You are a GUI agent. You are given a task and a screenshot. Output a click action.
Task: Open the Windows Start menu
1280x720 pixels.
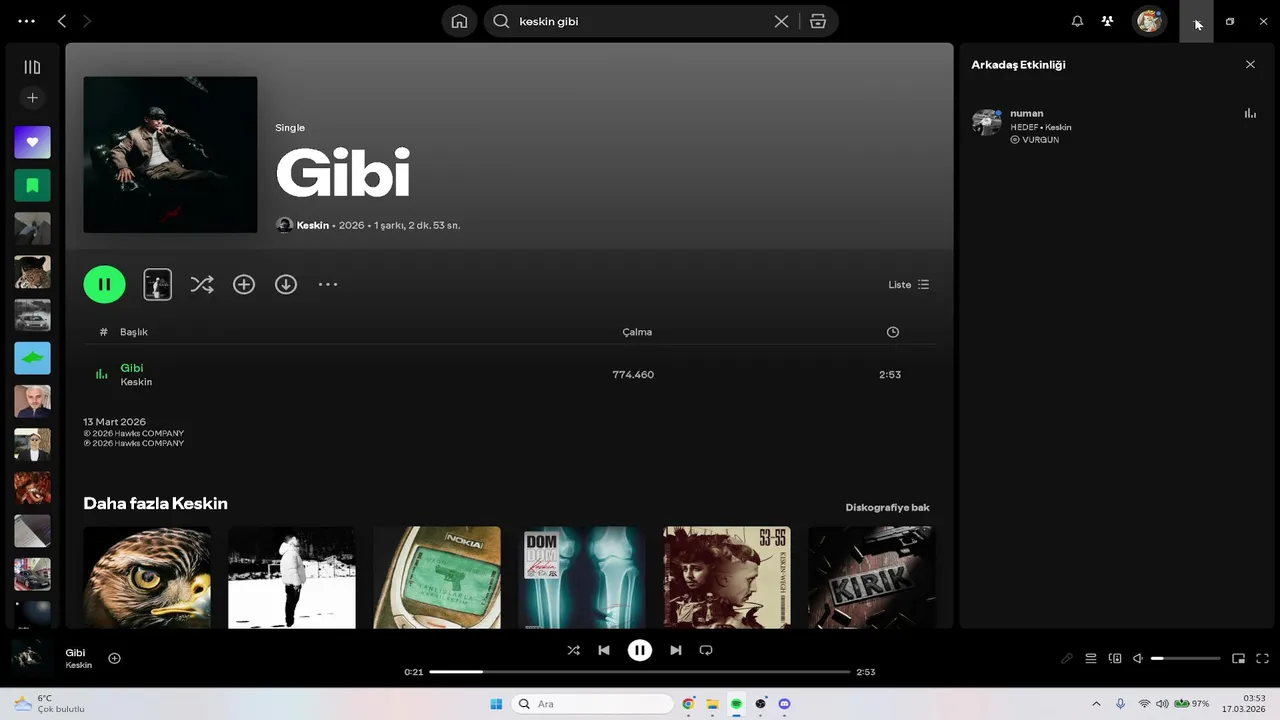pos(496,704)
